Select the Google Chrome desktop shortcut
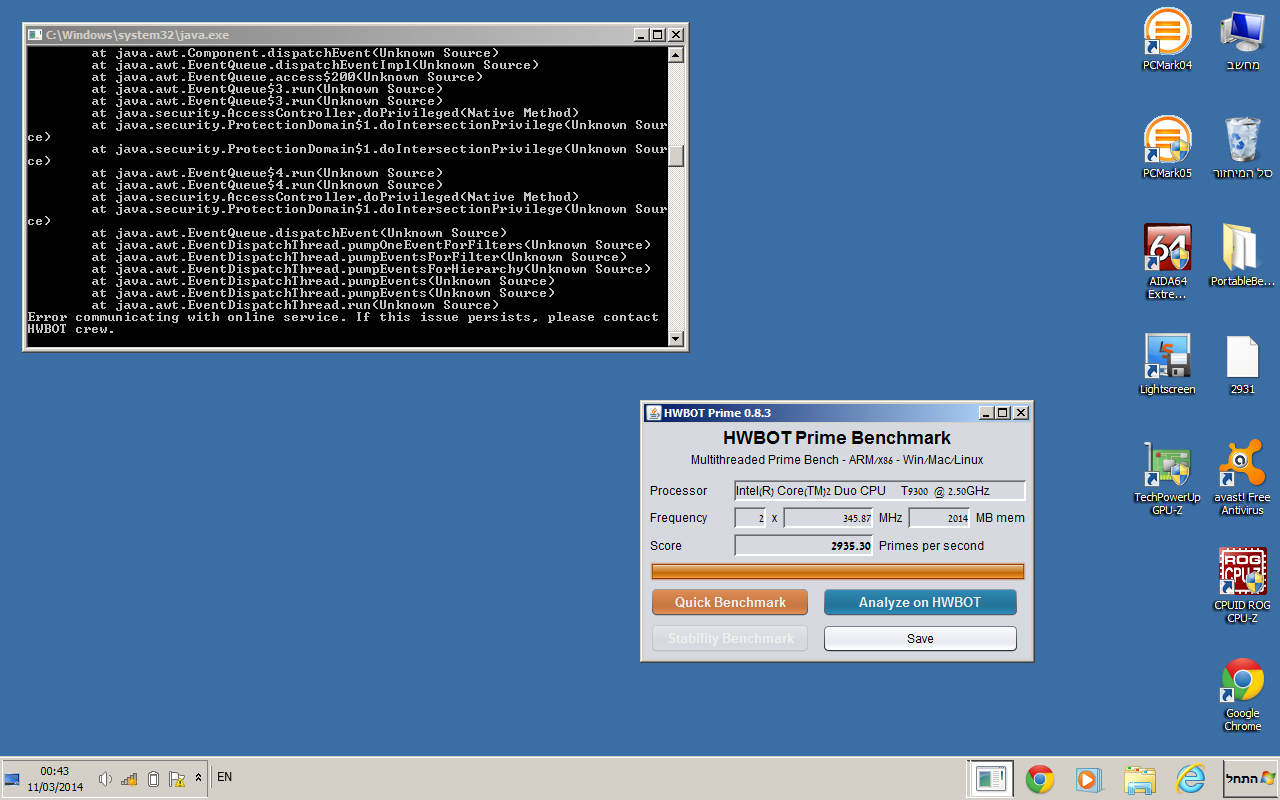This screenshot has height=800, width=1280. coord(1242,694)
